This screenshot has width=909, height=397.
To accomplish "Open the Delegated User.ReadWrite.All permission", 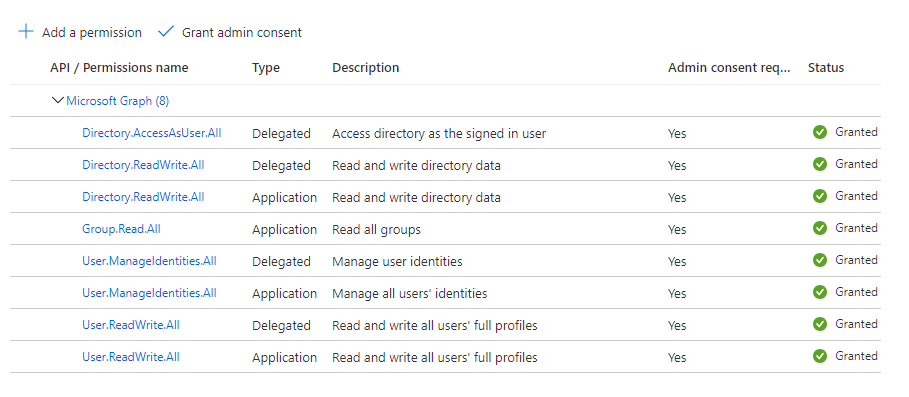I will click(x=131, y=325).
